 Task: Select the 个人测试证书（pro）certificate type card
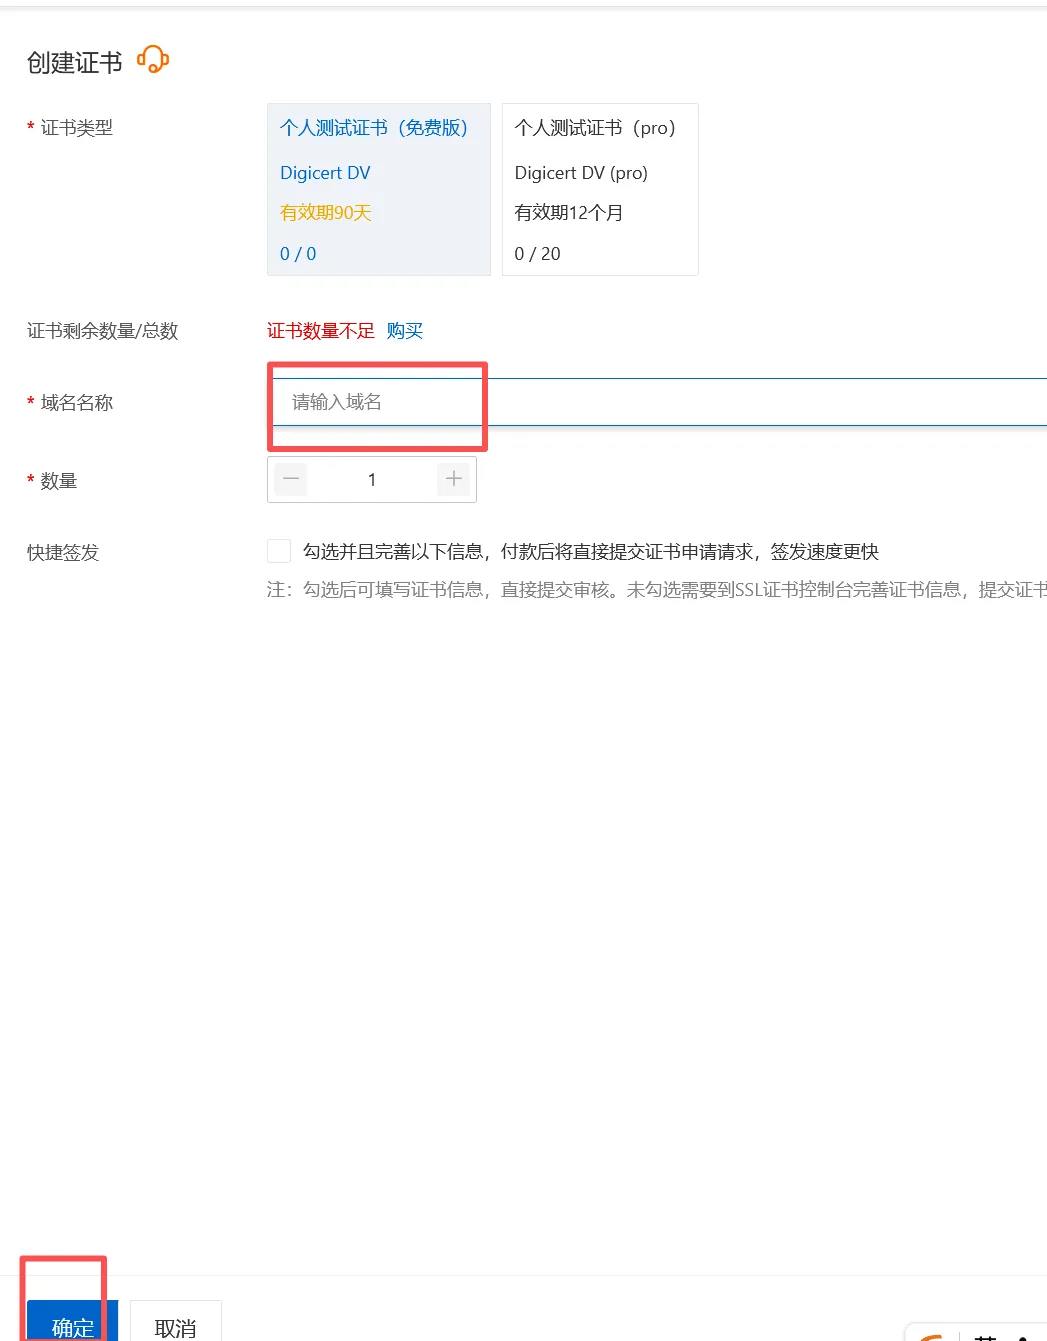pos(600,189)
